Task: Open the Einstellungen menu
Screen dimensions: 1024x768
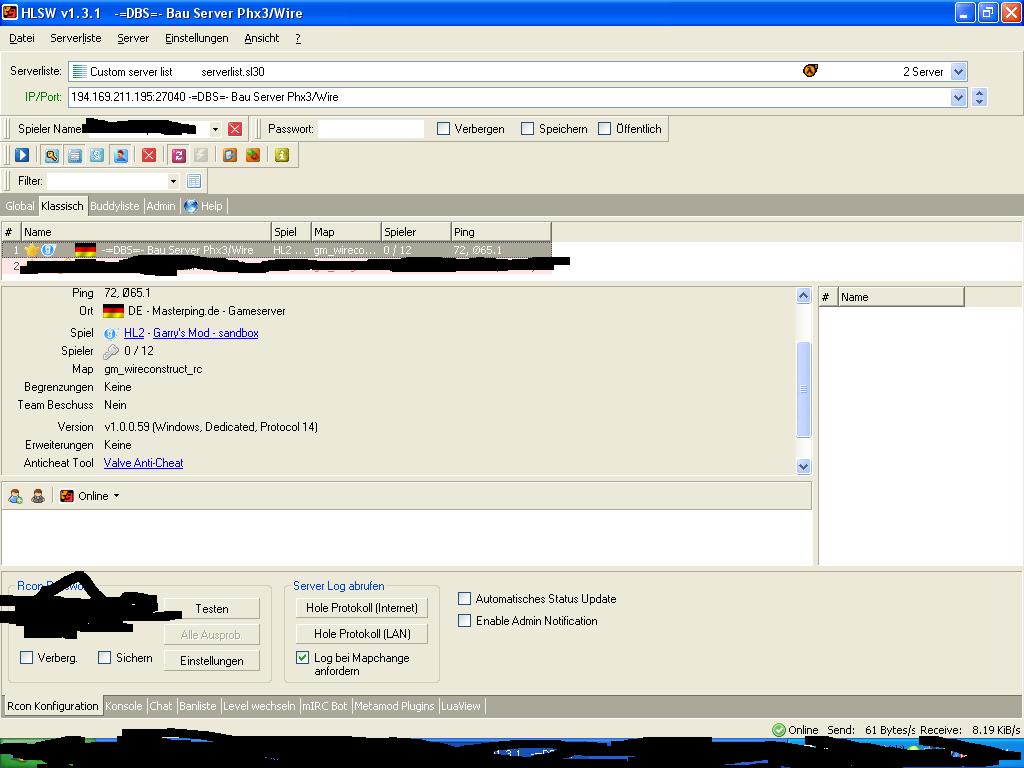Action: (x=196, y=38)
